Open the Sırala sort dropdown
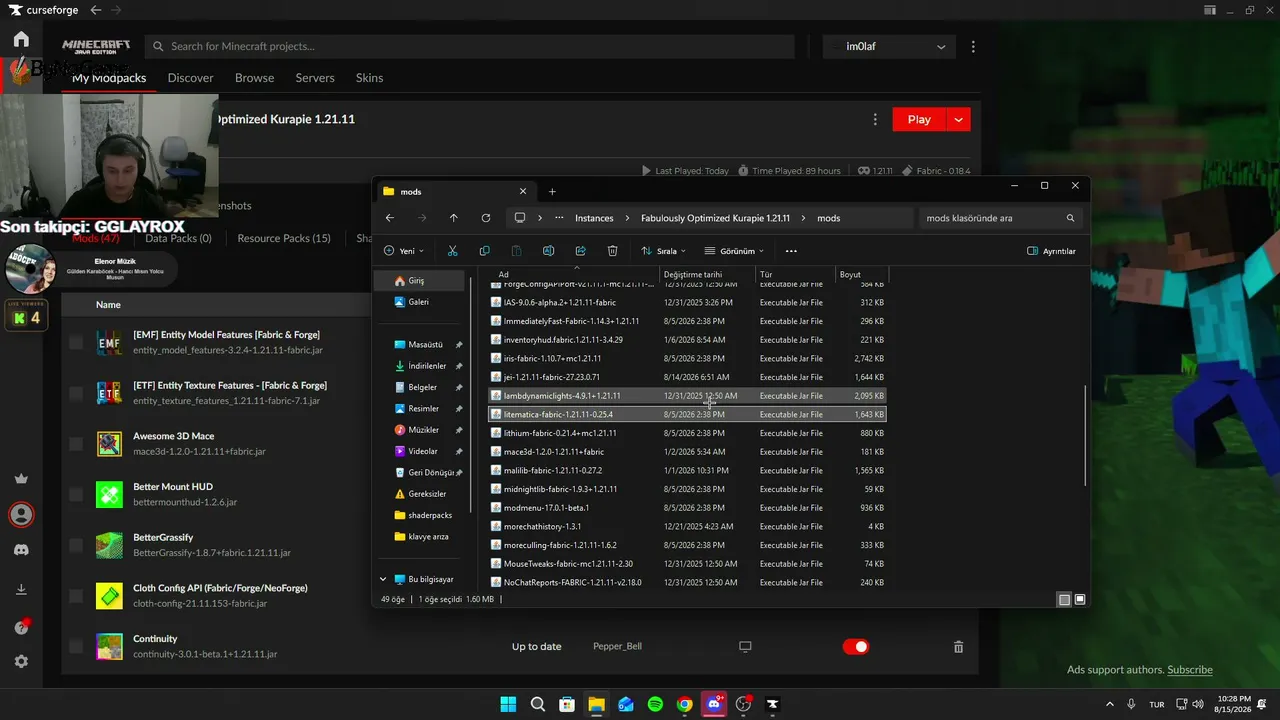 [x=664, y=251]
